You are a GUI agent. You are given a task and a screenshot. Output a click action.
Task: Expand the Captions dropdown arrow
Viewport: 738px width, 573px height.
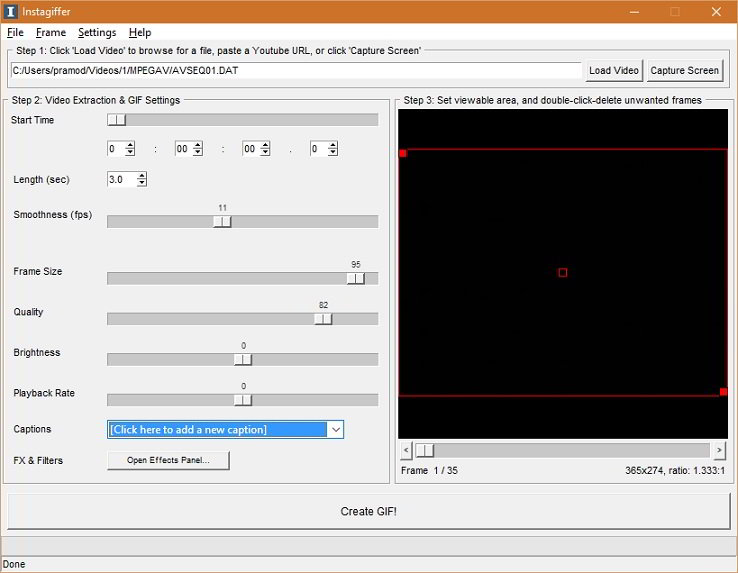[x=336, y=429]
